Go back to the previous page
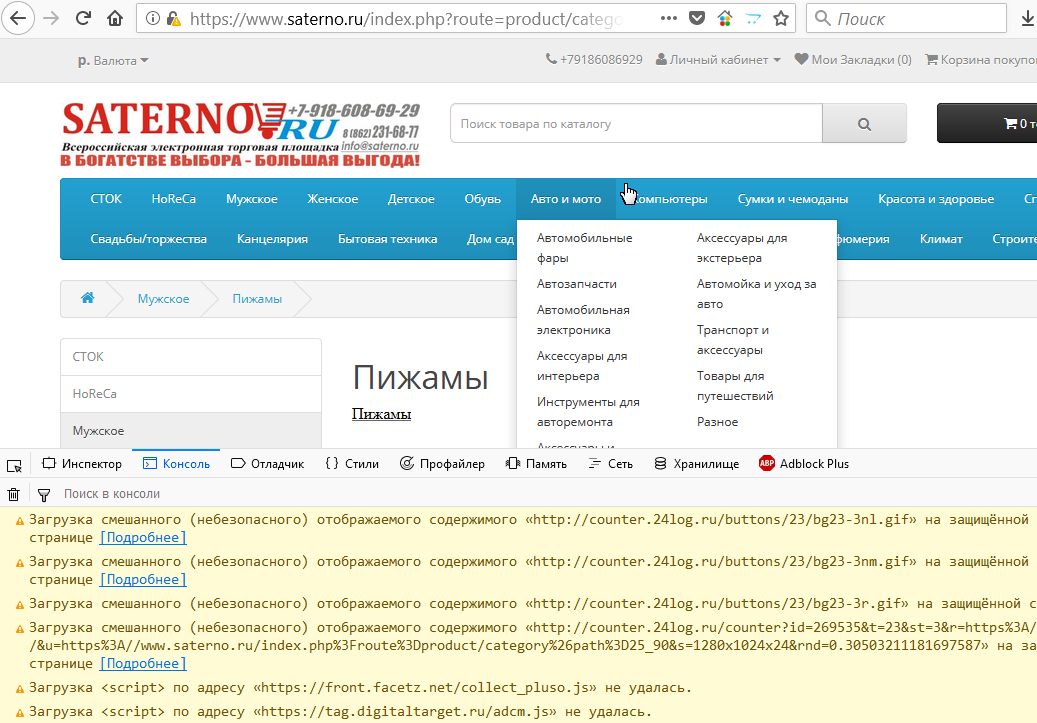The height and width of the screenshot is (723, 1037). [x=18, y=18]
